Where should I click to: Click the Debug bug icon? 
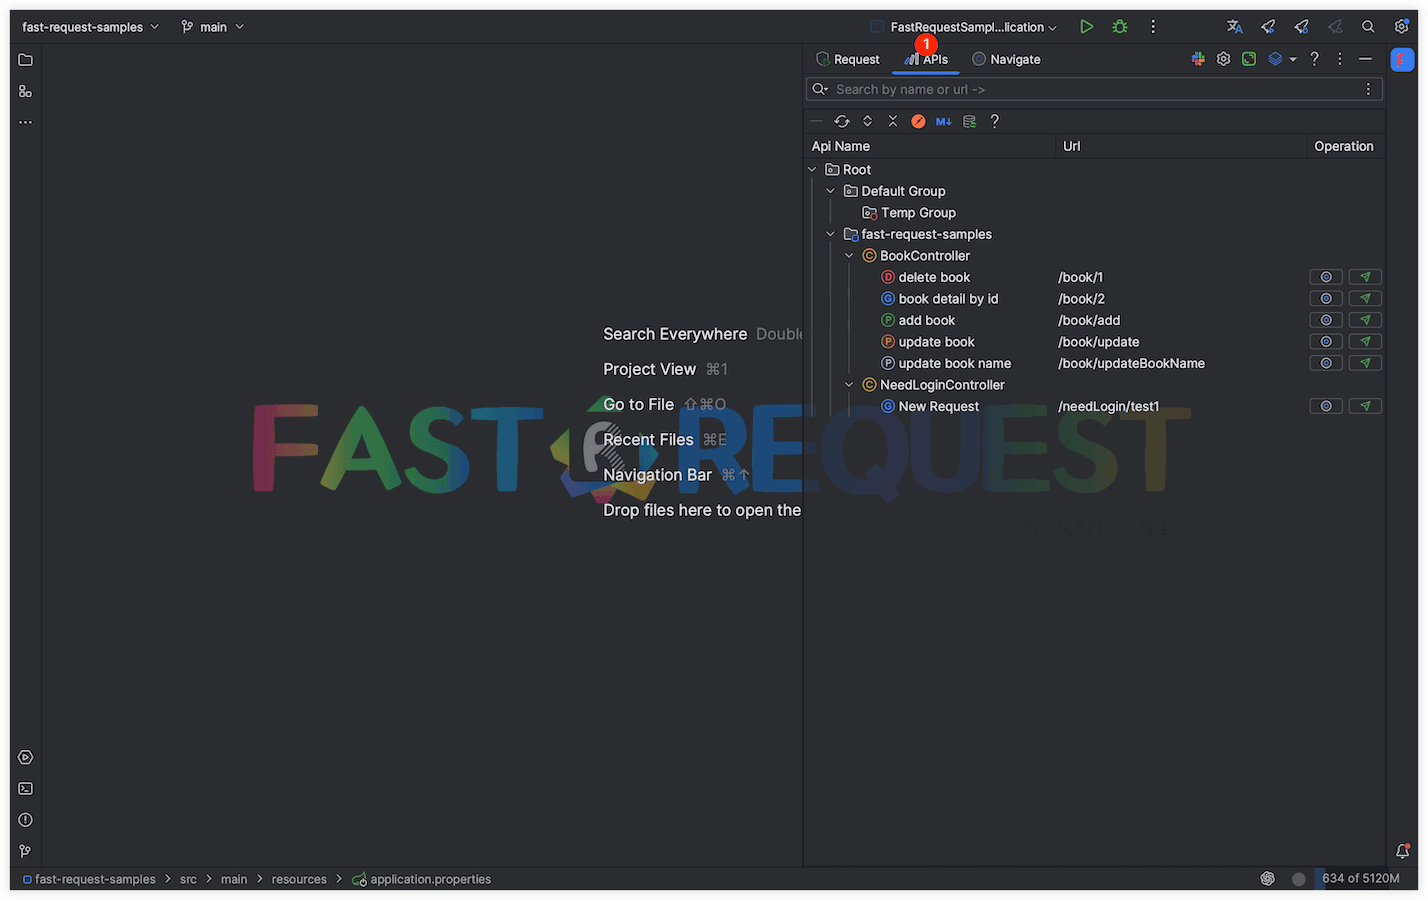pyautogui.click(x=1120, y=27)
